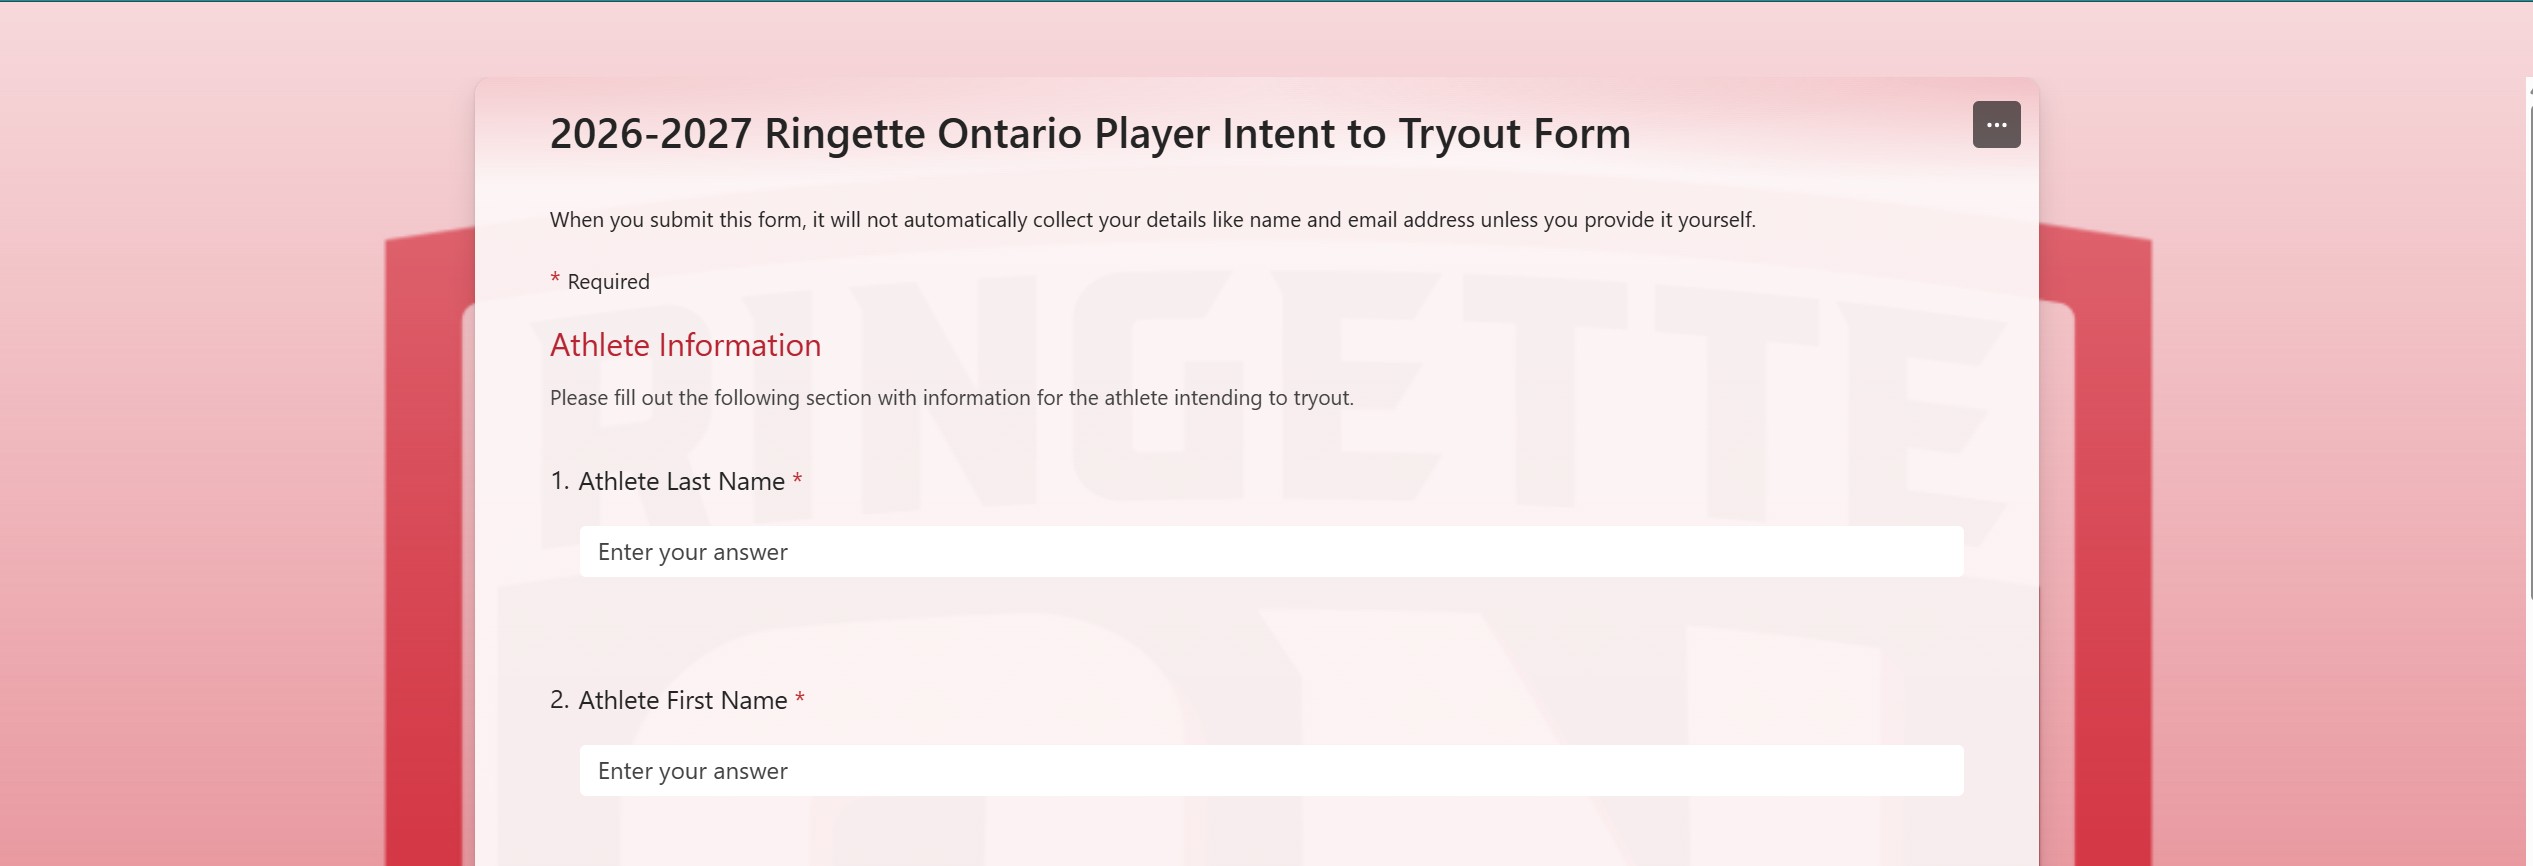This screenshot has width=2533, height=866.
Task: Click the form submission privacy notice text
Action: pos(1152,220)
